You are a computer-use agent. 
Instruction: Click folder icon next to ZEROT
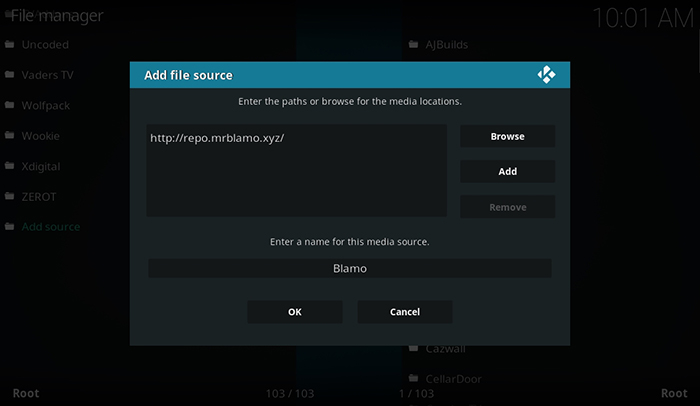(x=9, y=196)
